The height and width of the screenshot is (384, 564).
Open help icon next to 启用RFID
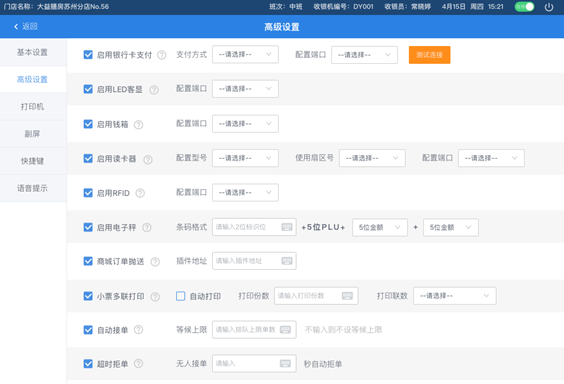(x=140, y=193)
